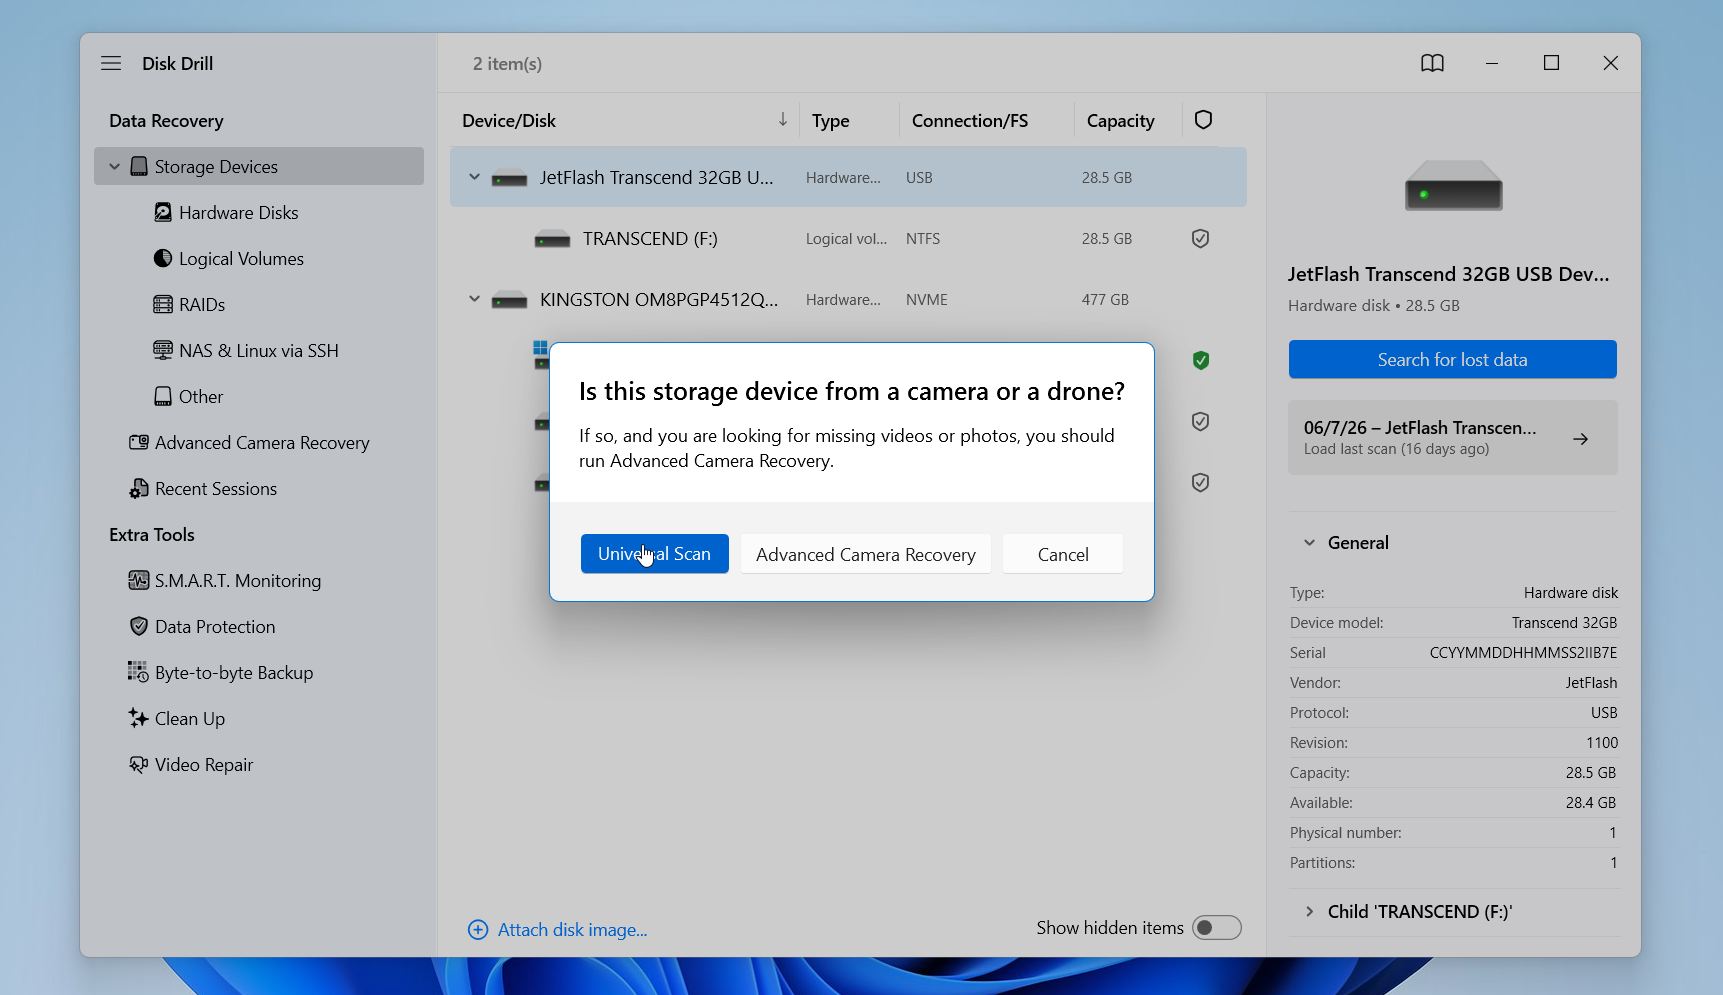Screen dimensions: 1723x995
Task: Click the Video Repair icon
Action: click(x=139, y=764)
